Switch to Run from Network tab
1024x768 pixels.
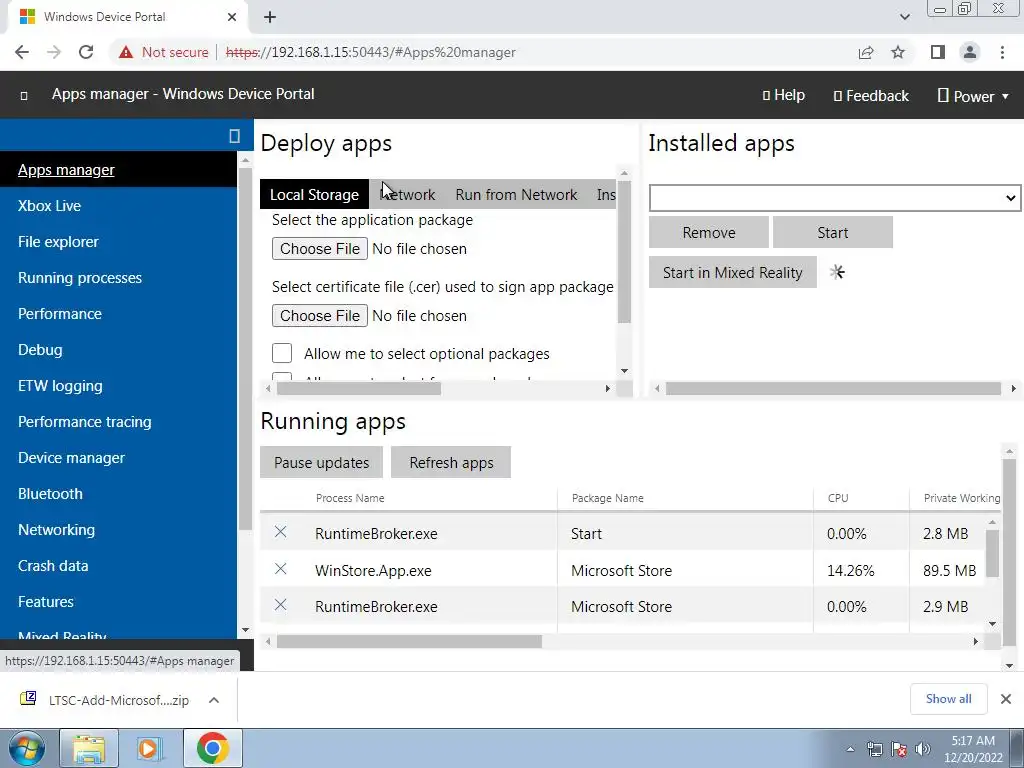point(516,195)
